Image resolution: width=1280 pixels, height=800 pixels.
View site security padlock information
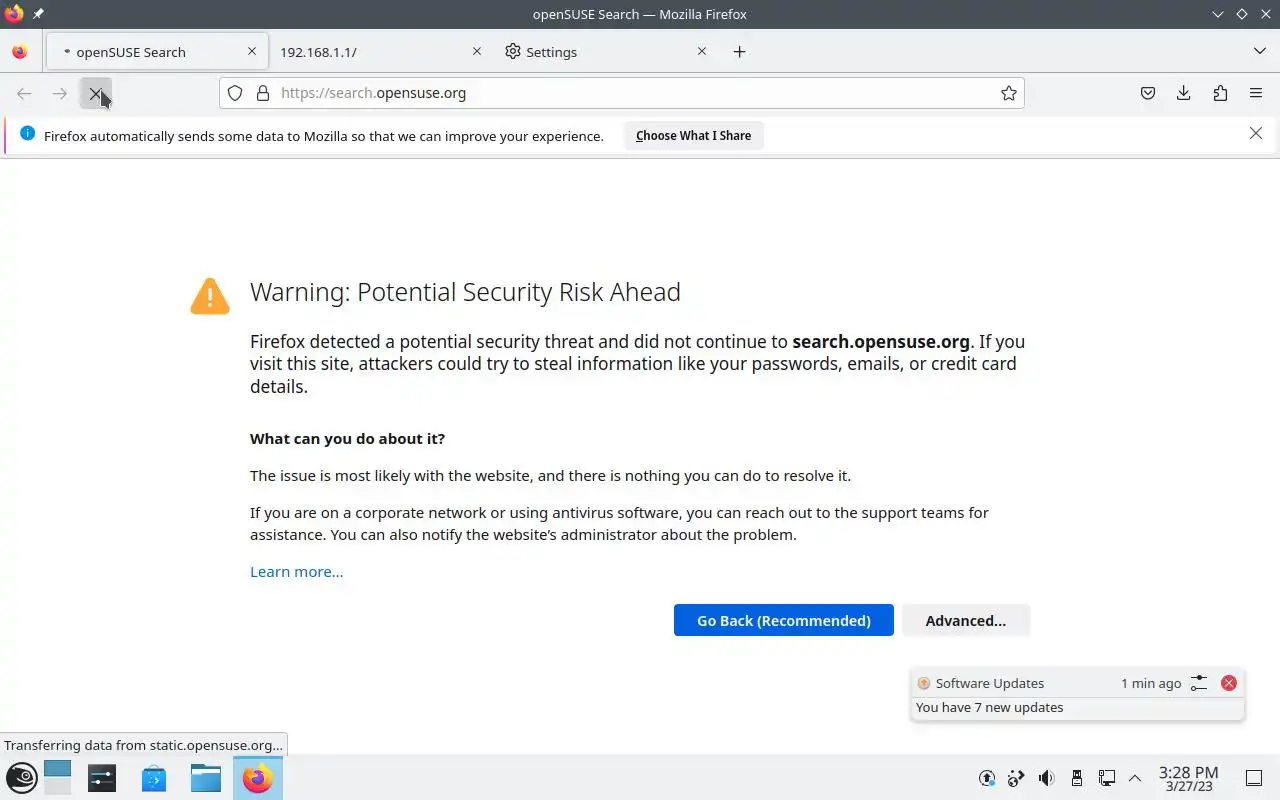(263, 93)
